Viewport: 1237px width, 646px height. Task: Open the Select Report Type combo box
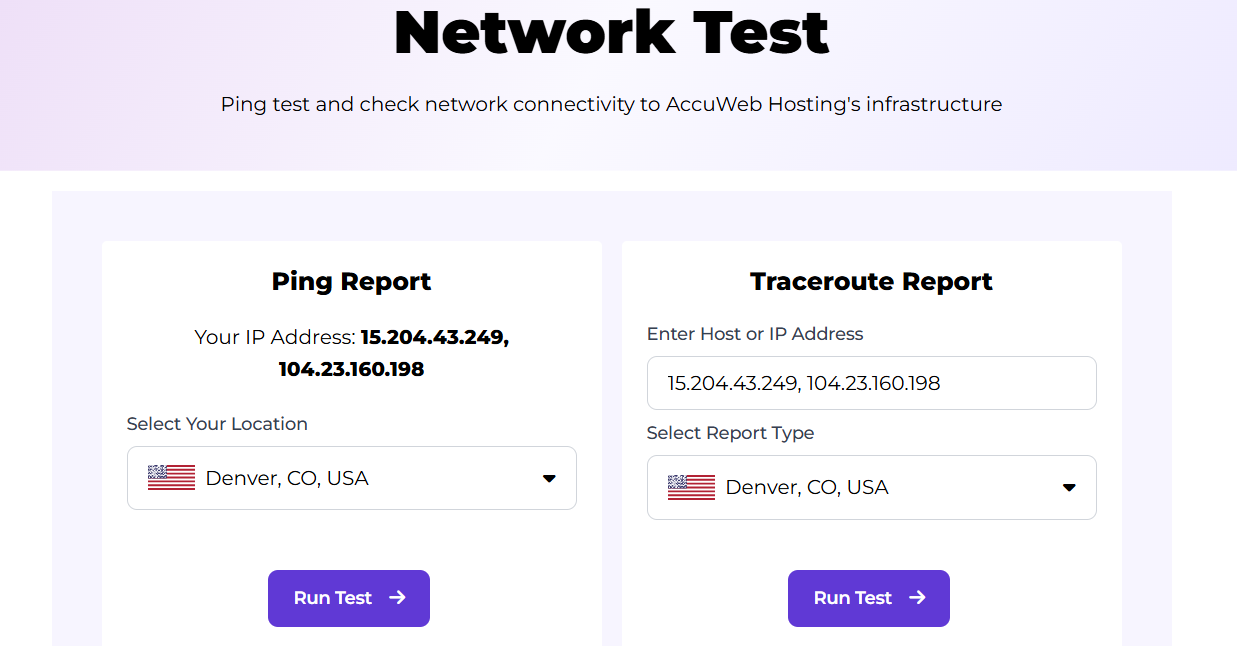[x=872, y=487]
